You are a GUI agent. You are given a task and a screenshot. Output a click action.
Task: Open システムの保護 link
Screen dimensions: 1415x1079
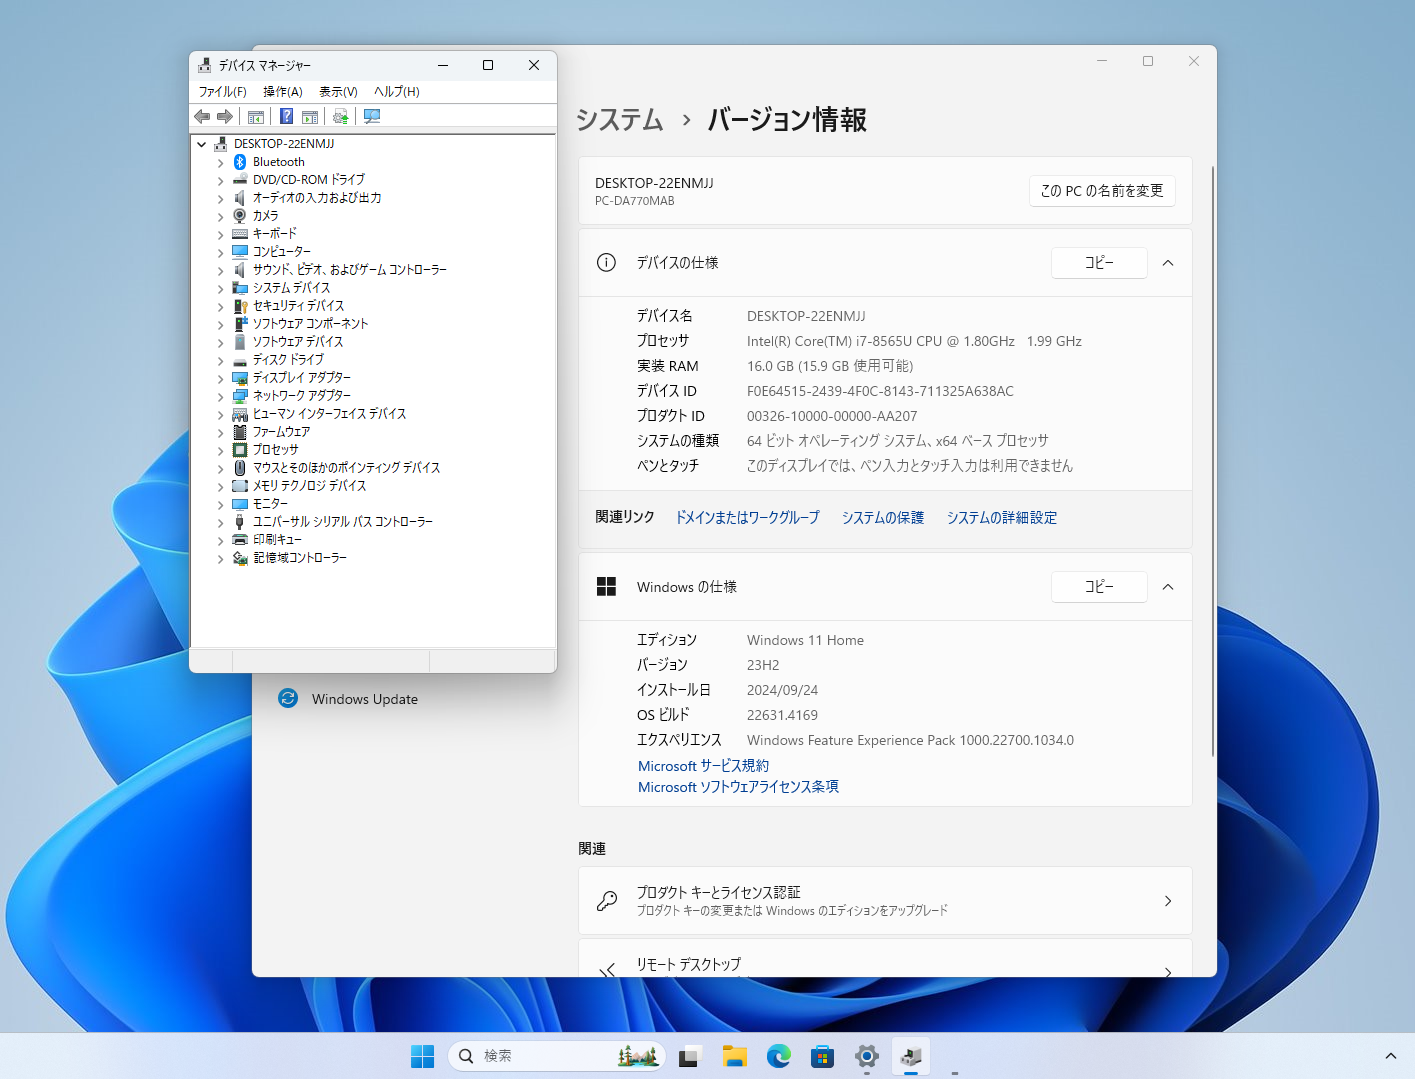tap(883, 517)
